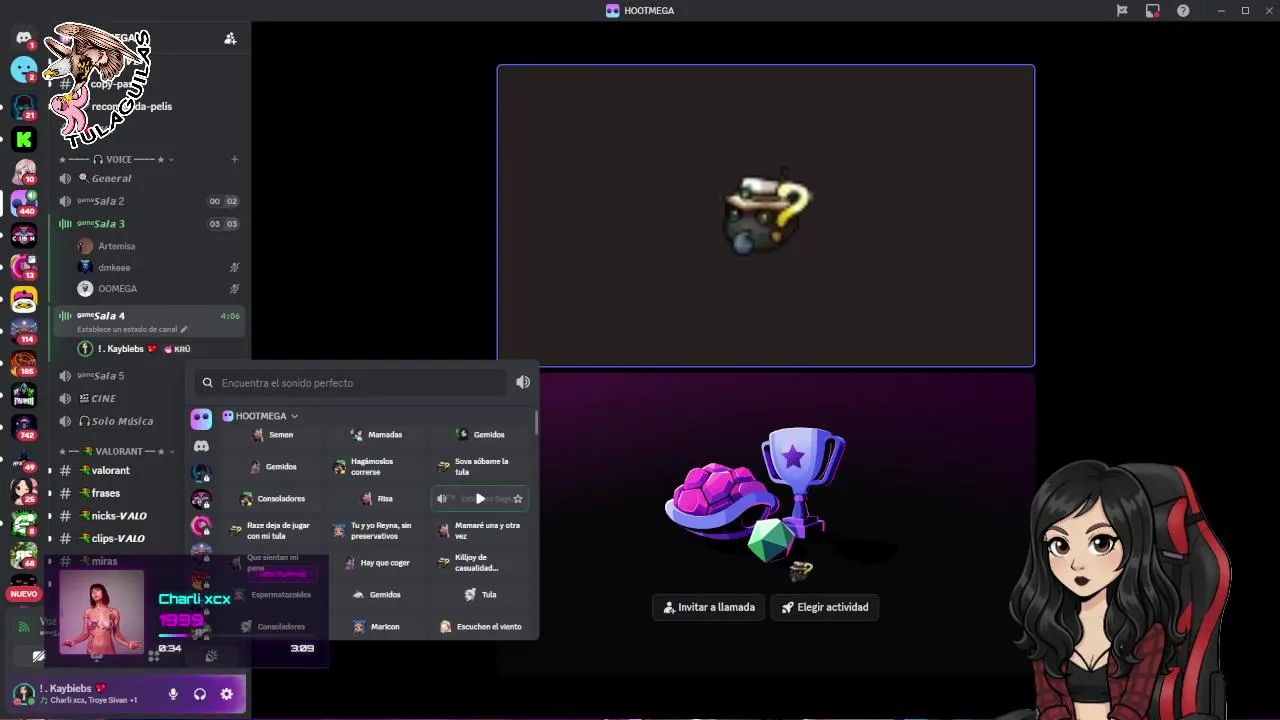Open the yellow duck server icon
Image resolution: width=1280 pixels, height=720 pixels.
(24, 299)
